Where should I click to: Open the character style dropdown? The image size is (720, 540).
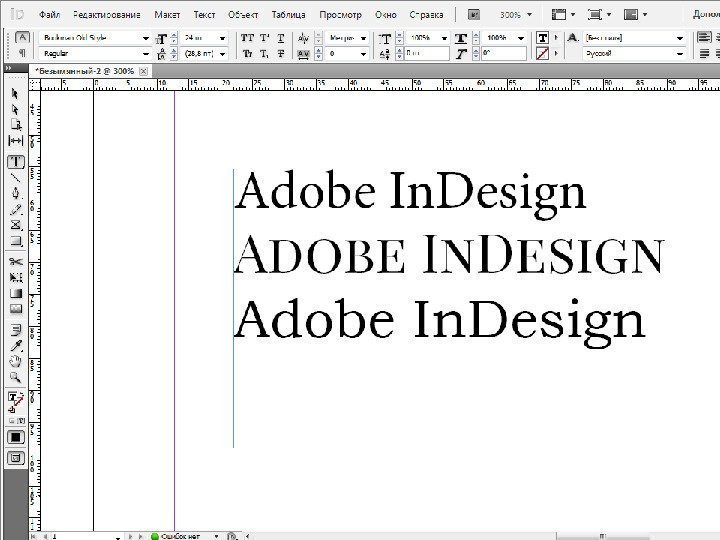click(x=680, y=38)
